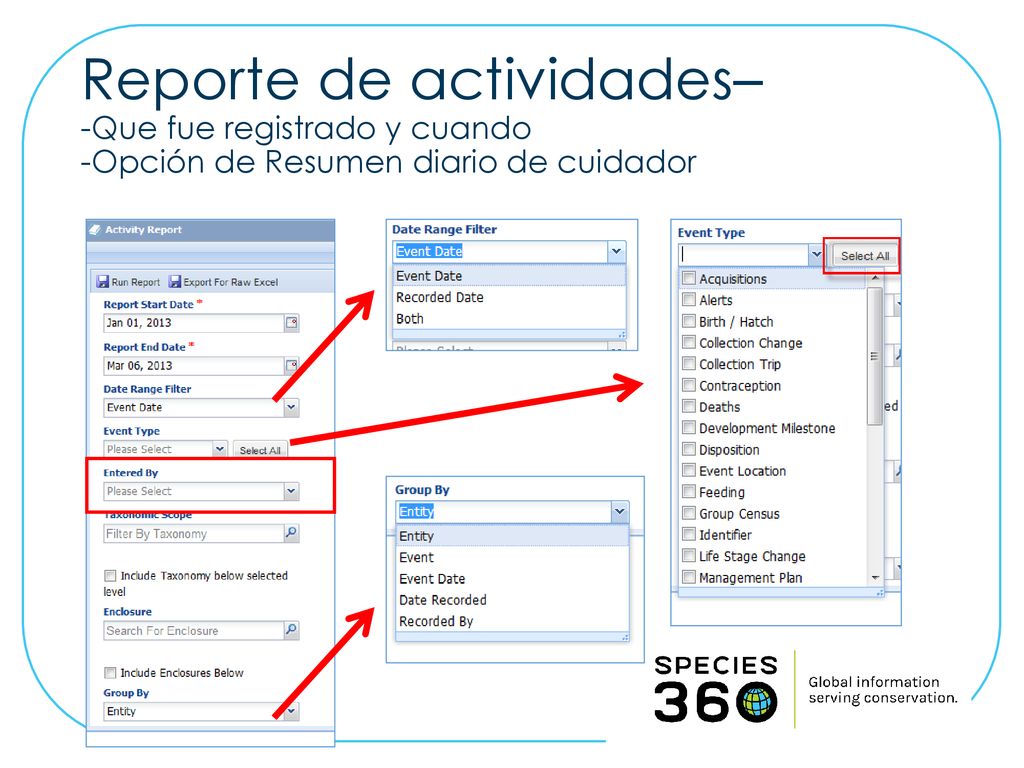
Task: Click into the Report End Date field
Action: click(194, 366)
